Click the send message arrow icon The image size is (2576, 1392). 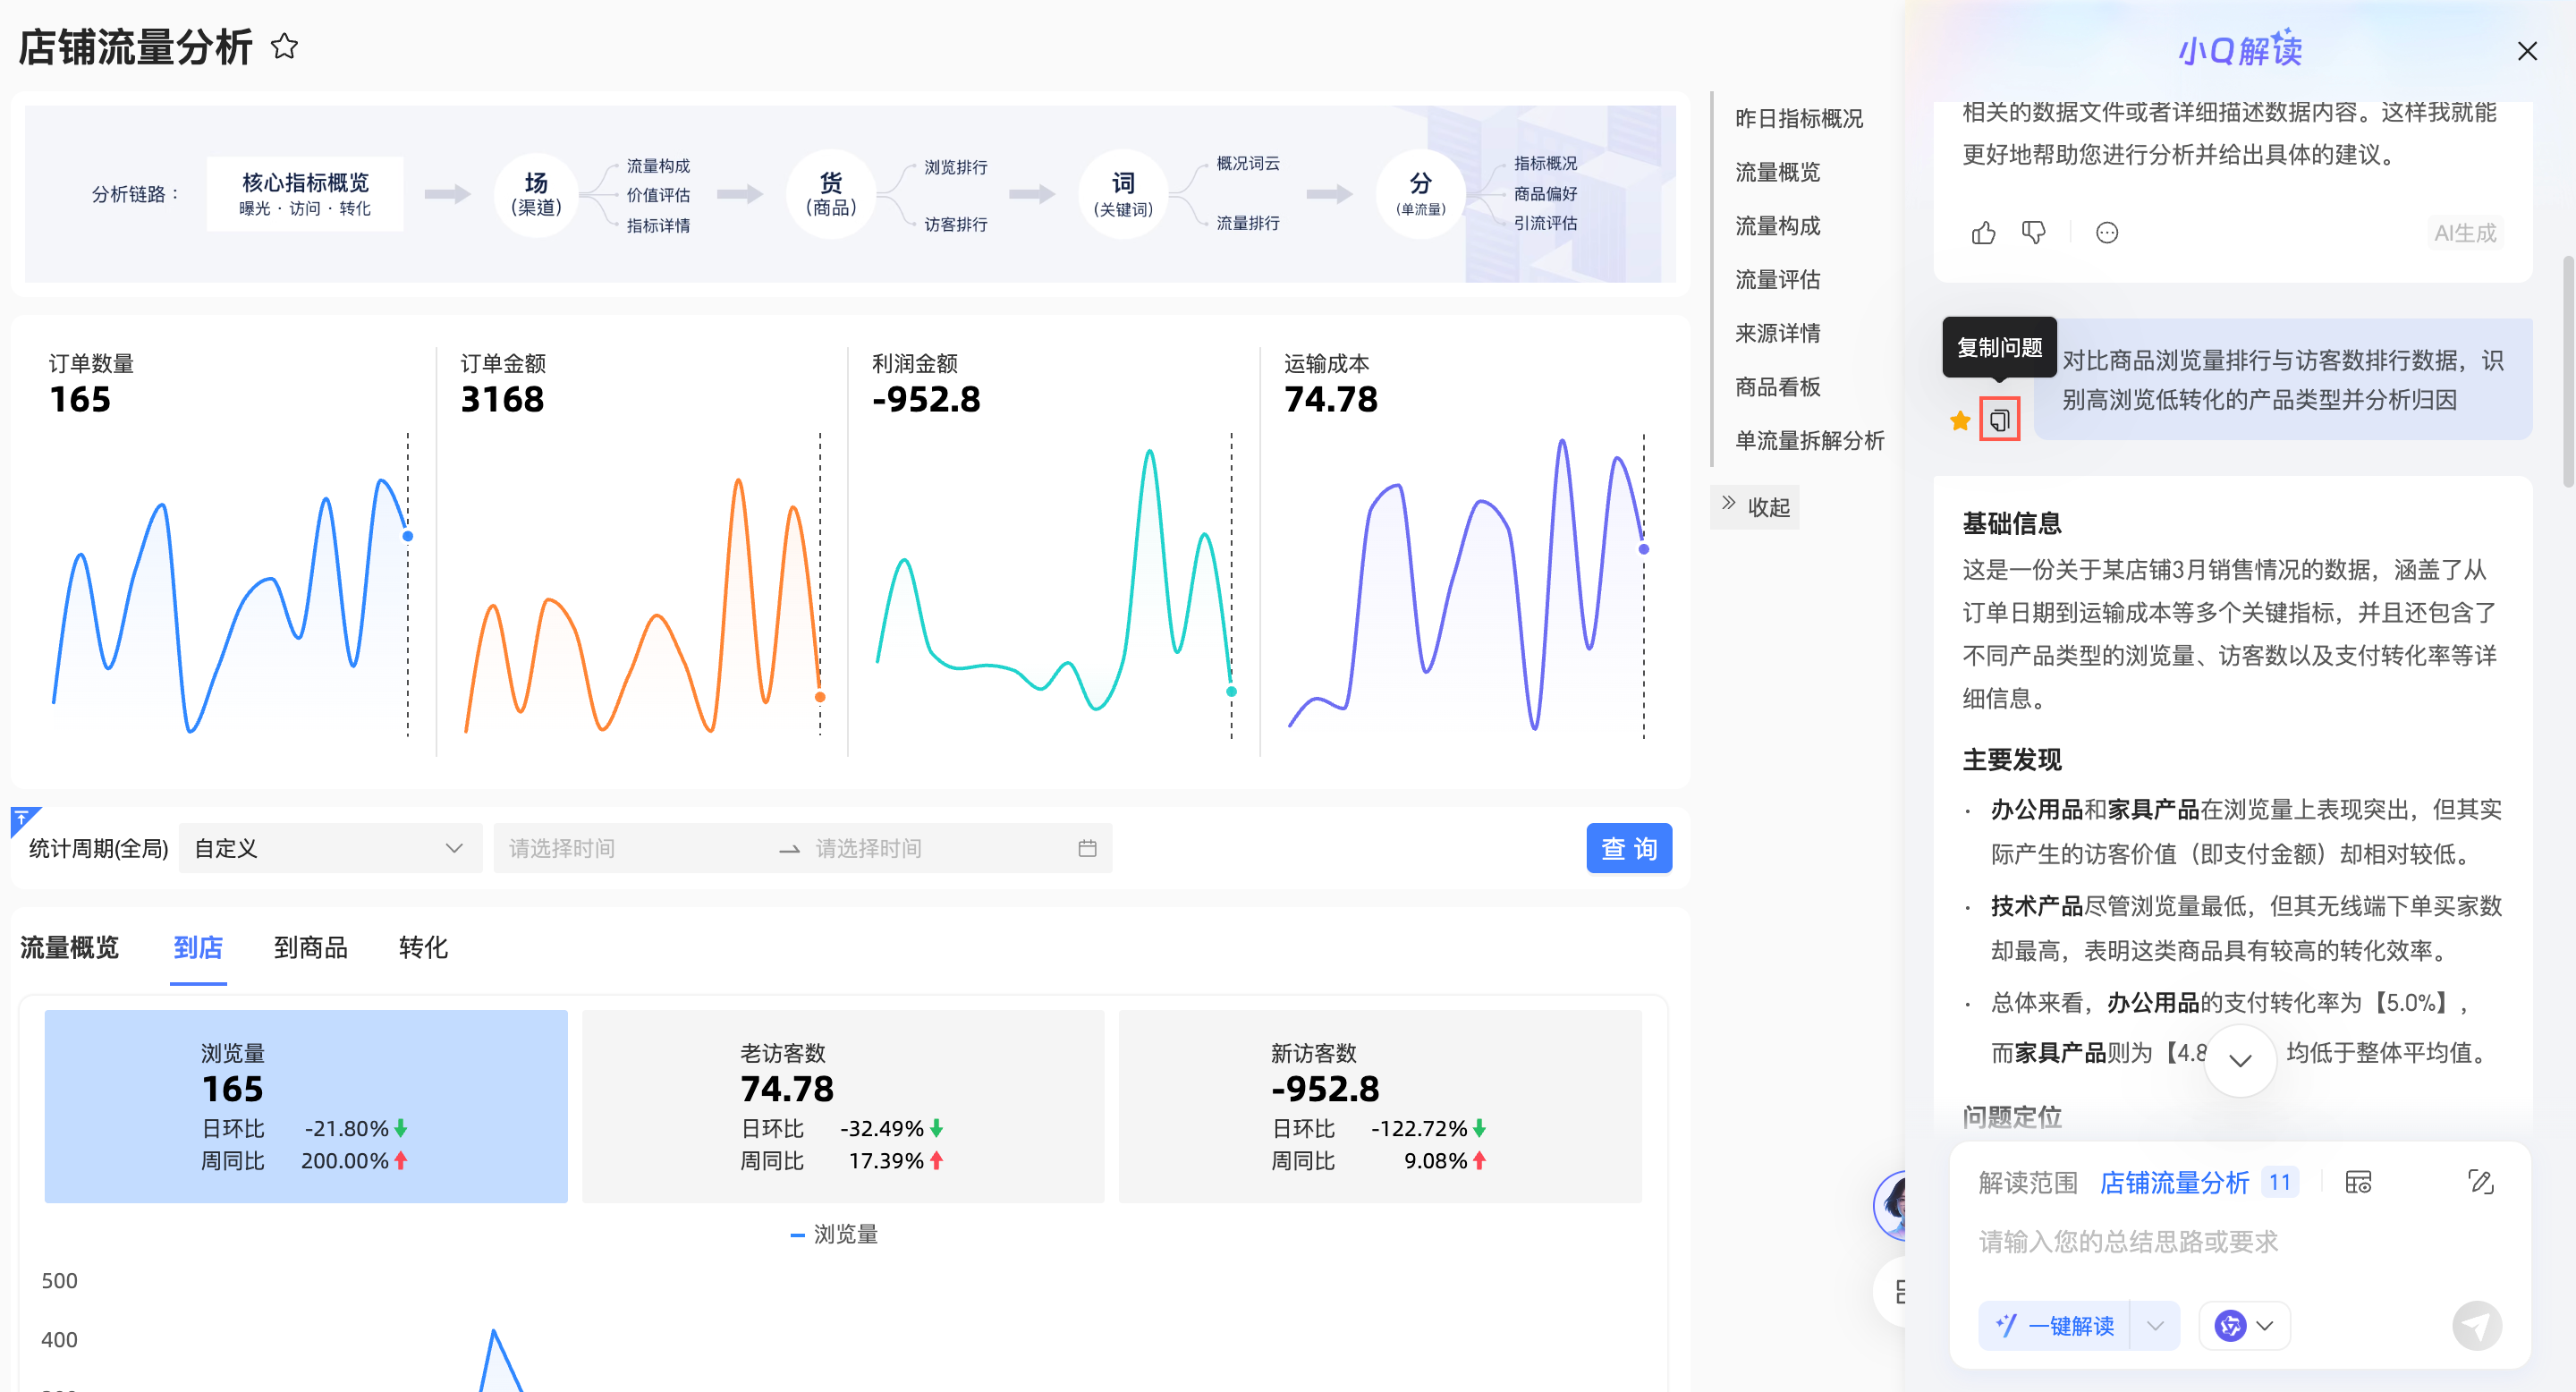point(2476,1326)
